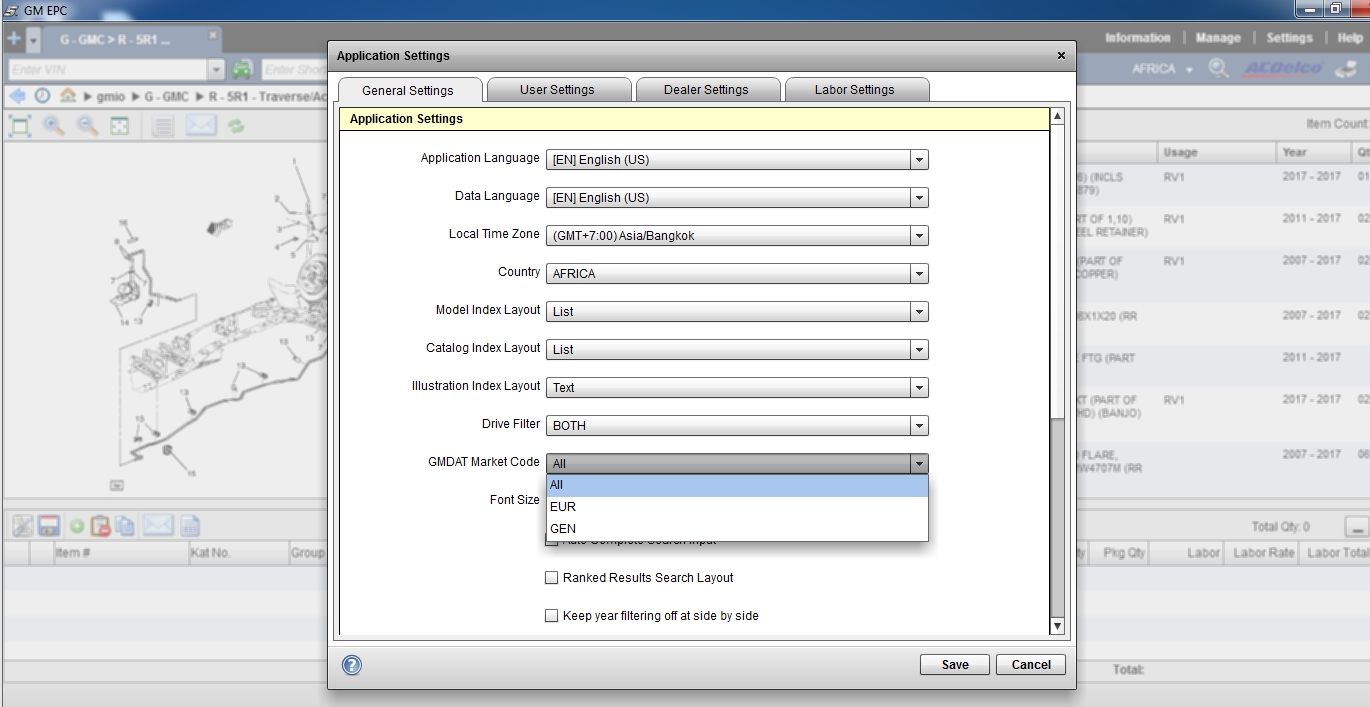Image resolution: width=1370 pixels, height=707 pixels.
Task: Add a new tab with the plus icon
Action: 13,39
